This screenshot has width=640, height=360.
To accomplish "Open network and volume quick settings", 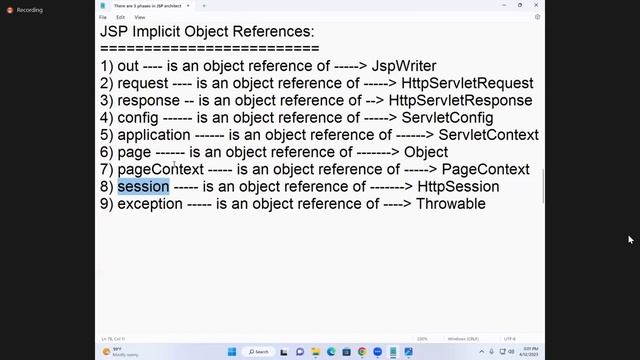I will (x=507, y=351).
